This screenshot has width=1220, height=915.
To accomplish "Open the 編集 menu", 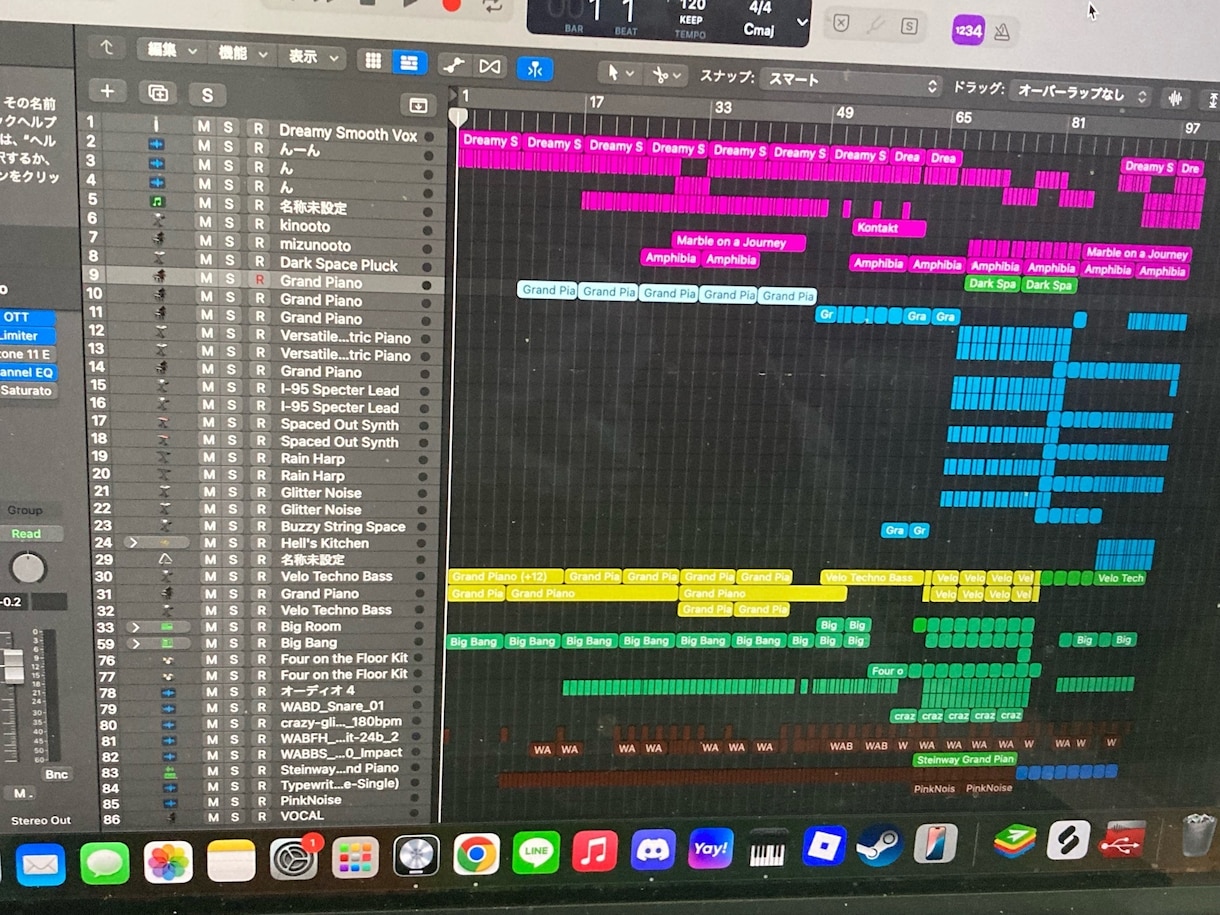I will tap(173, 50).
